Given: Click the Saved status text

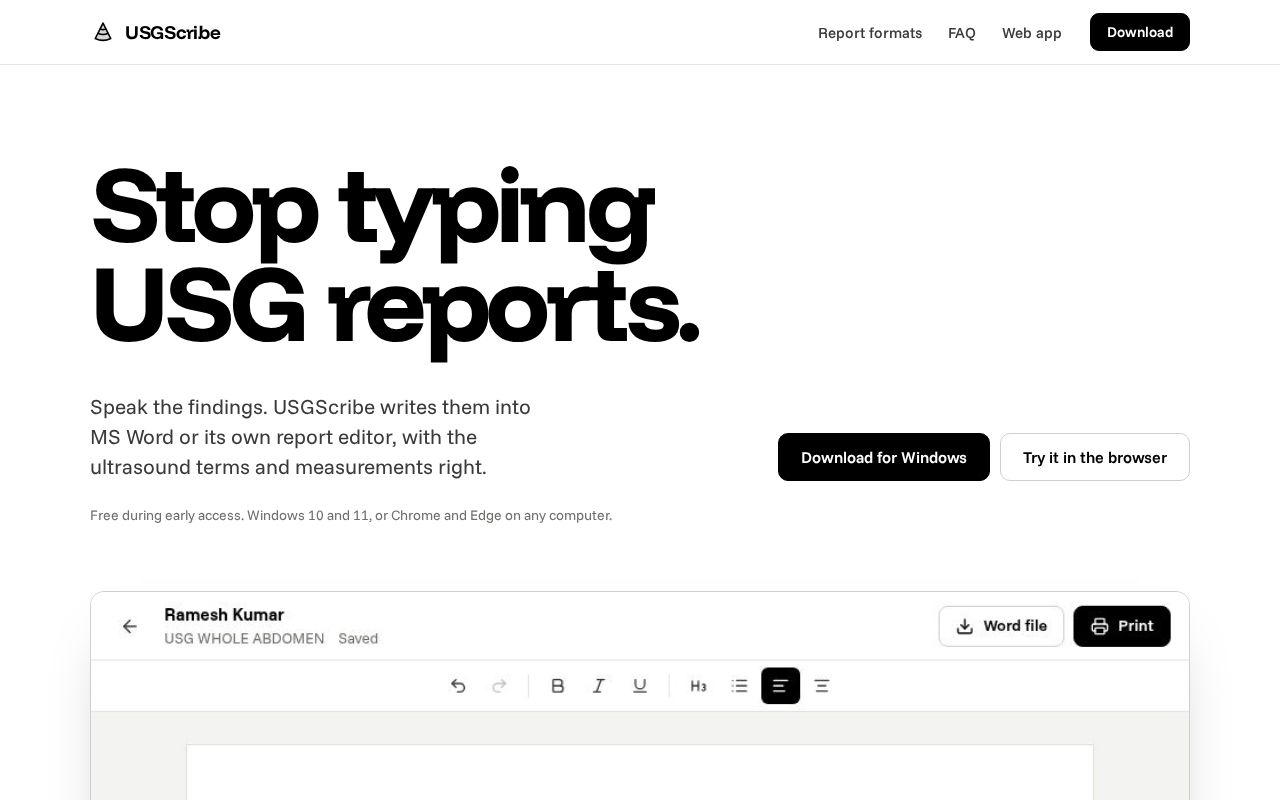Looking at the screenshot, I should tap(358, 638).
